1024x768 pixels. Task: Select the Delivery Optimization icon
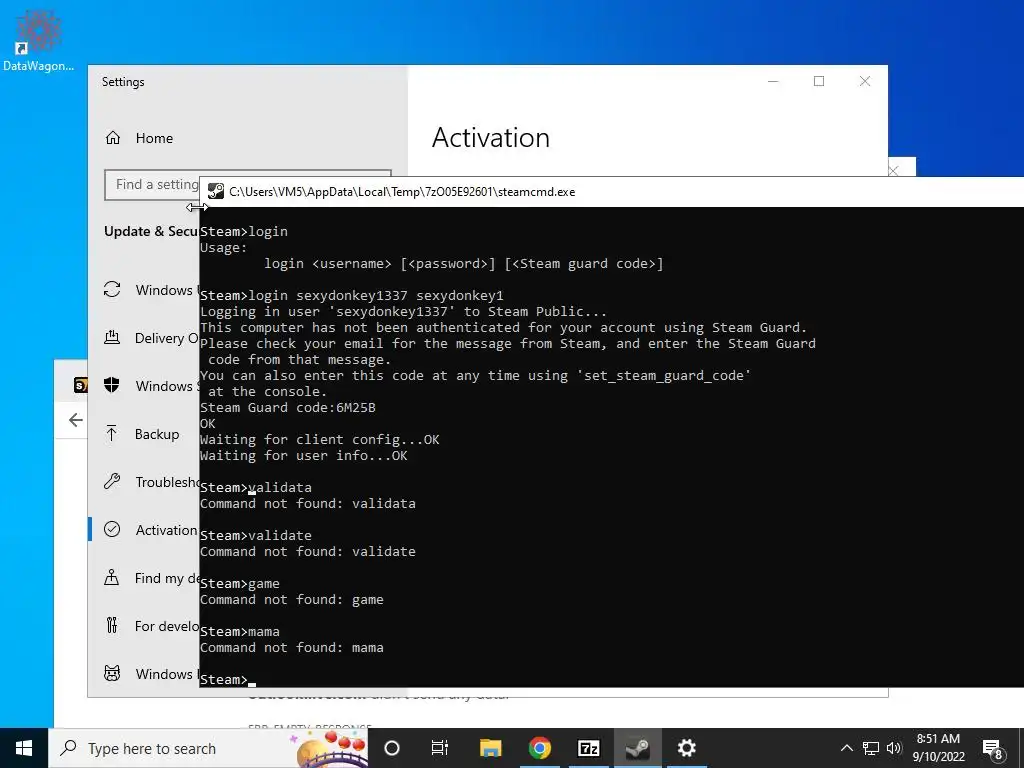[x=112, y=338]
